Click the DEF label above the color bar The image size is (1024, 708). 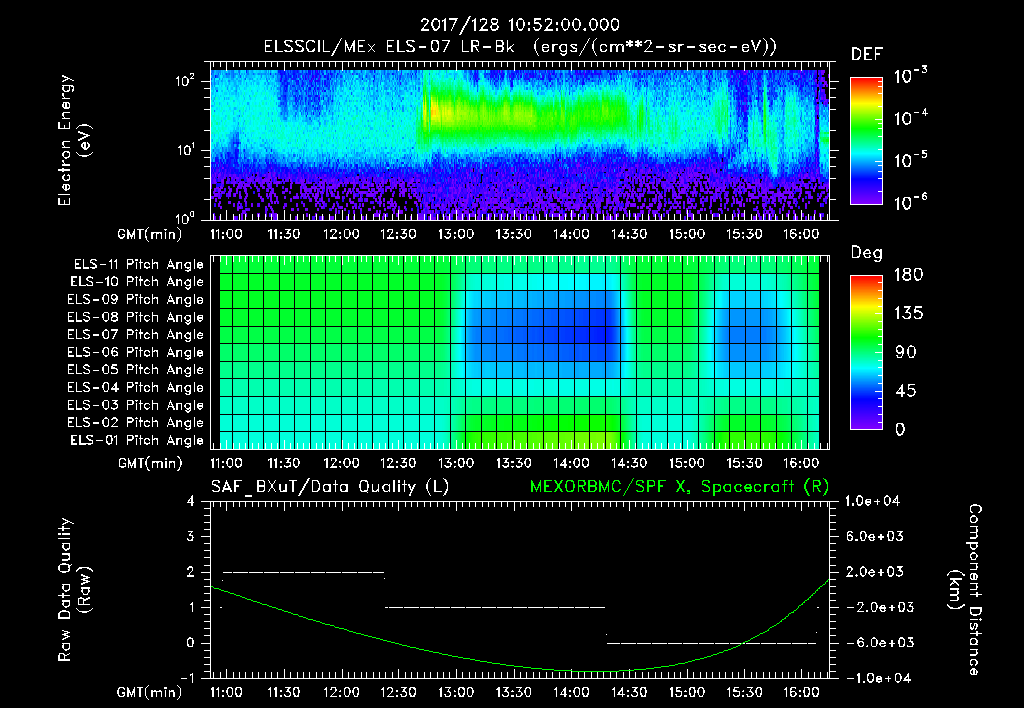[866, 55]
